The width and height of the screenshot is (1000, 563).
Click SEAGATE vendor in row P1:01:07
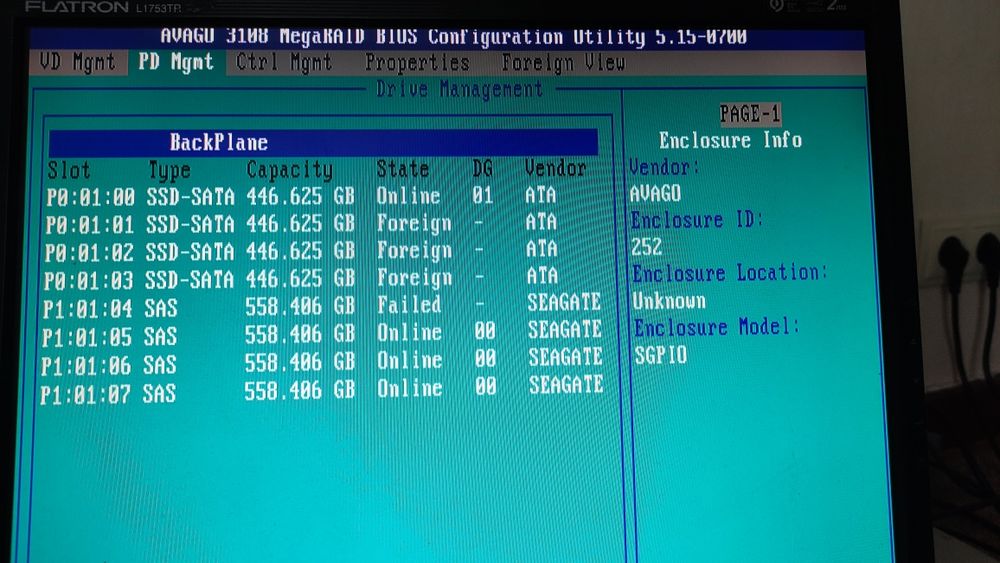coord(566,384)
